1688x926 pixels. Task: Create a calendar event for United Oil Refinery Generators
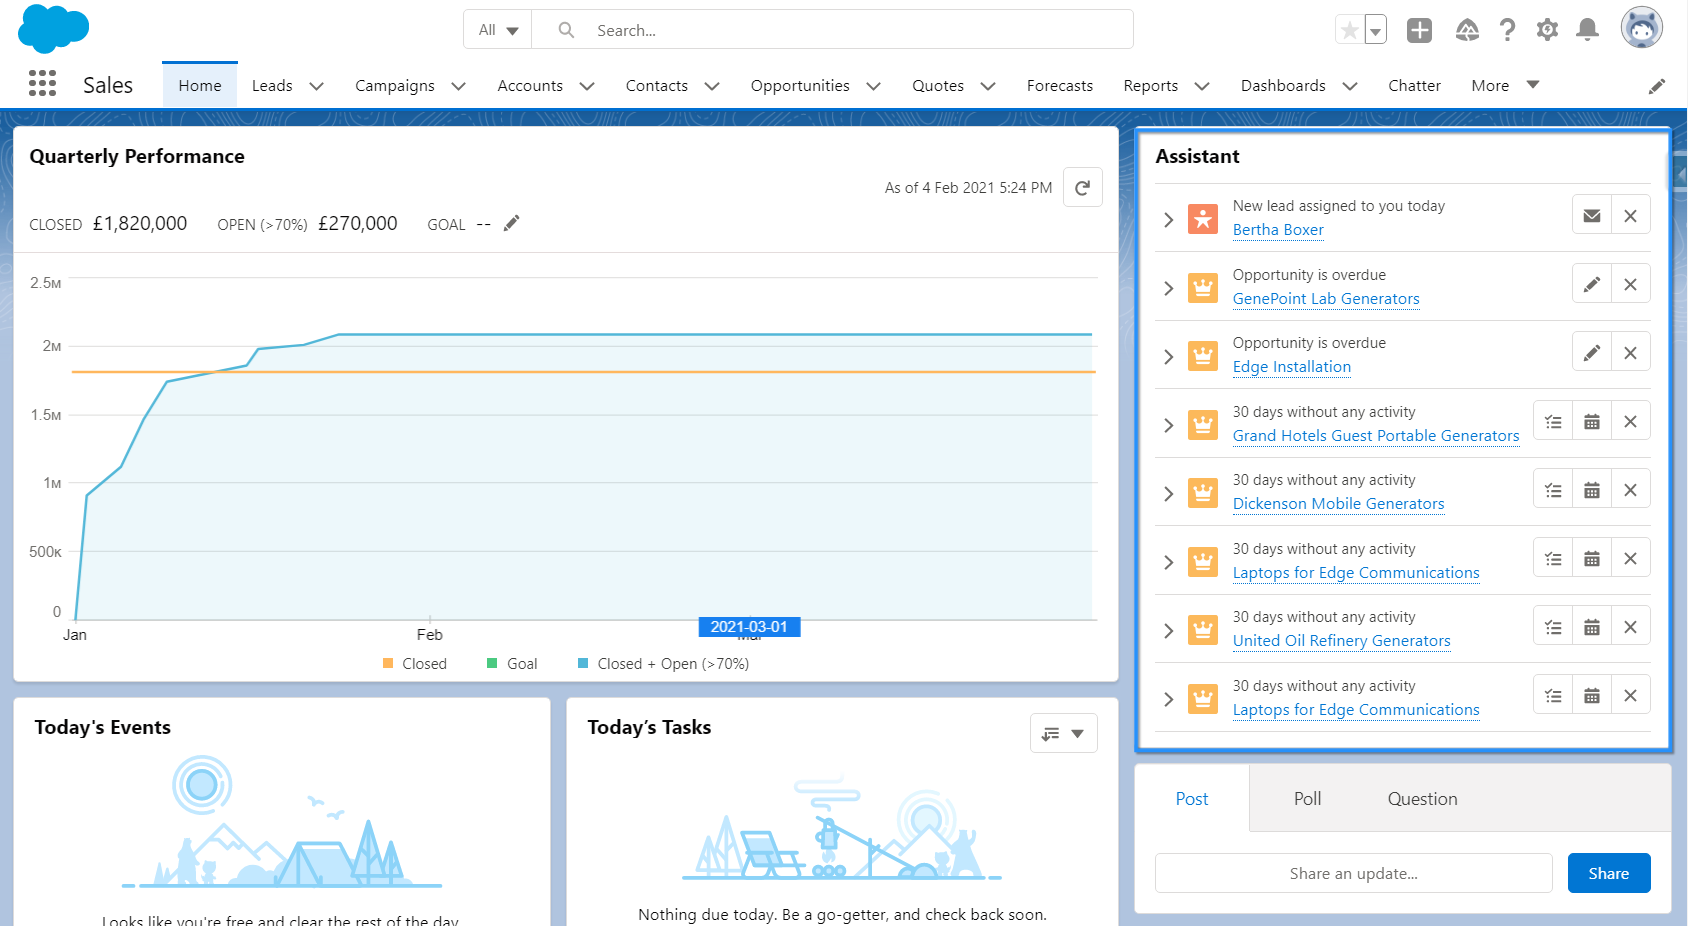1592,626
